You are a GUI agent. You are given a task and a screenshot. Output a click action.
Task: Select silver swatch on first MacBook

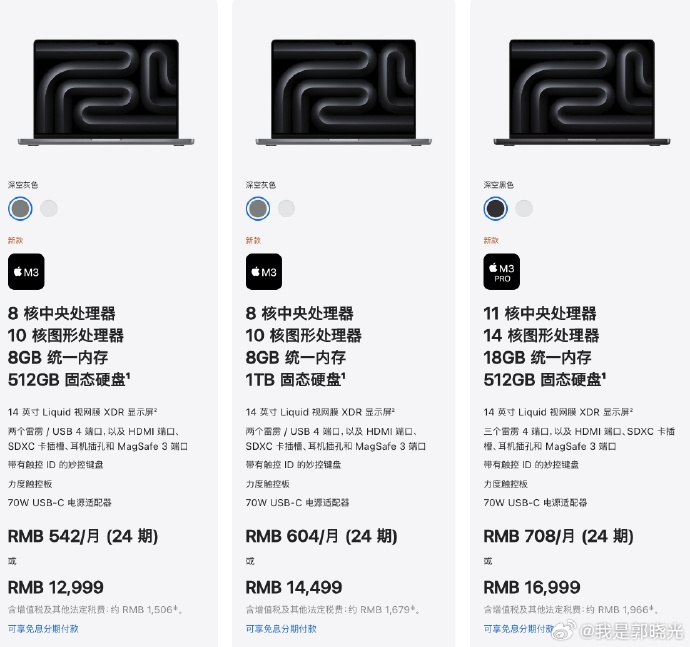click(48, 209)
